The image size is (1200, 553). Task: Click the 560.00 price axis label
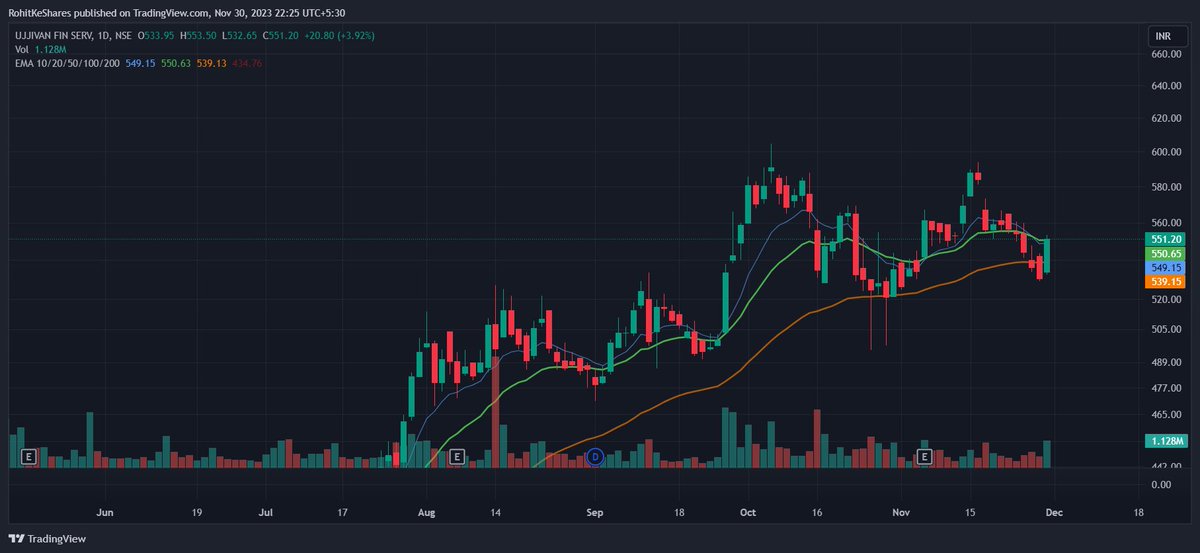tap(1168, 223)
